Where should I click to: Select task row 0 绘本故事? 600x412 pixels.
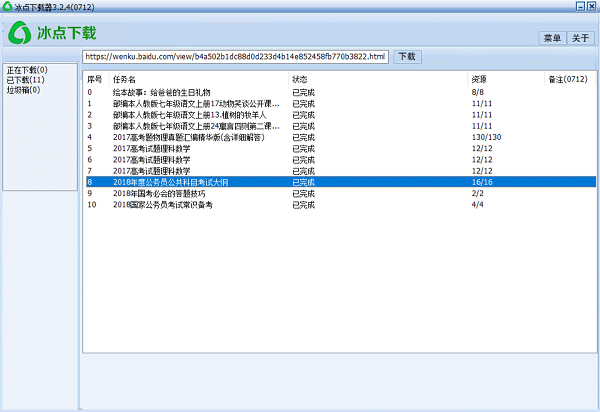coord(341,92)
